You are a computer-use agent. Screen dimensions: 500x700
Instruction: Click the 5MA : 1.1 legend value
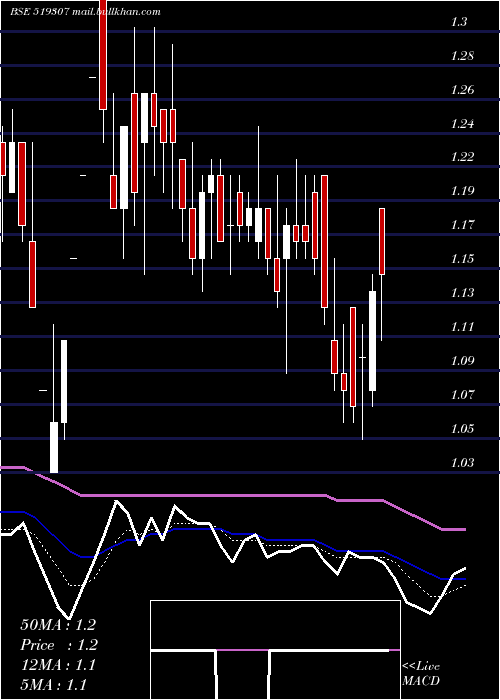pos(54,685)
